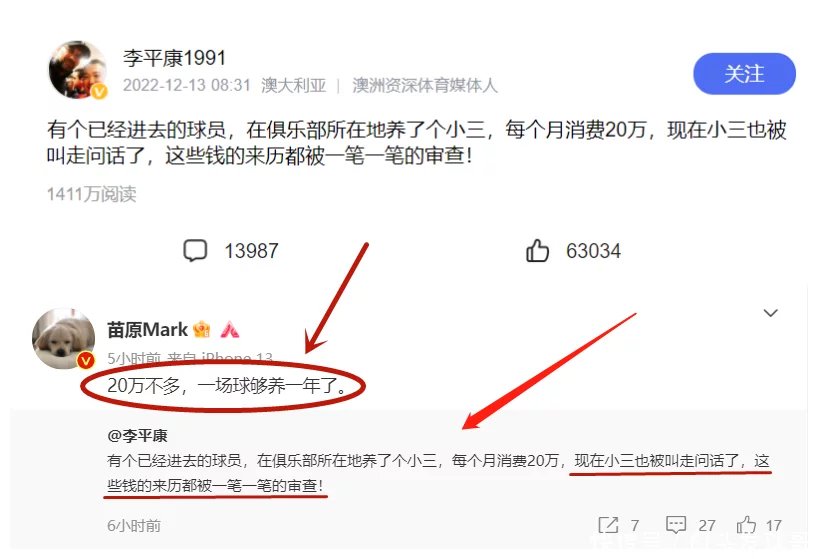818x559 pixels.
Task: Click the red ribbon badge beside 苗原Mark
Action: (x=230, y=330)
